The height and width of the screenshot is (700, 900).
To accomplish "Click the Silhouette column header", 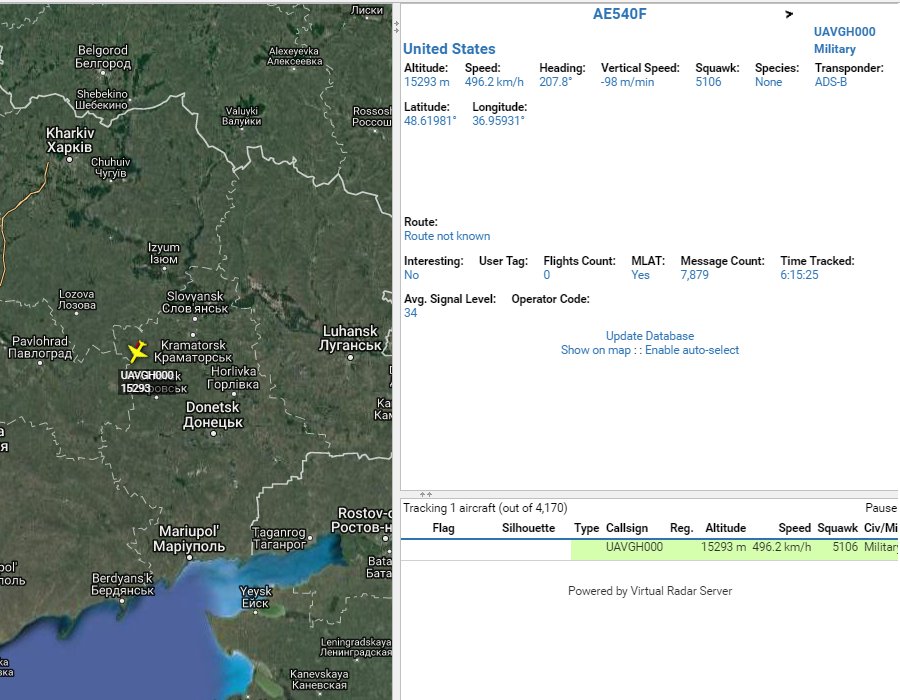I will [x=528, y=528].
